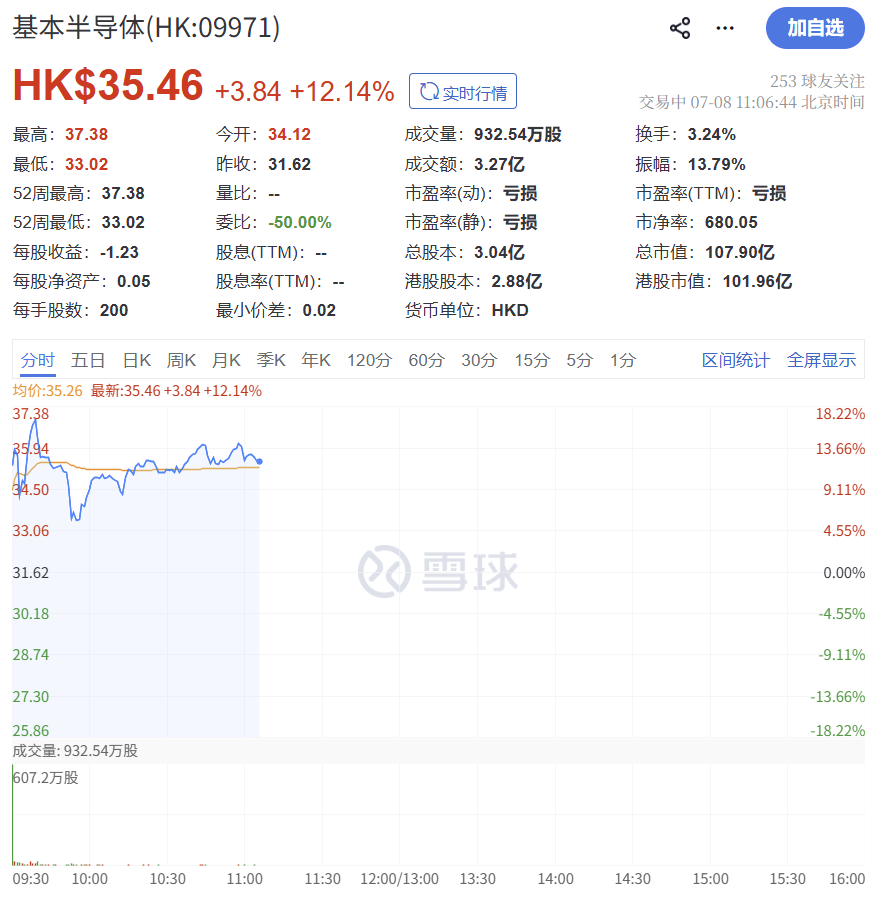Image resolution: width=884 pixels, height=902 pixels.
Task: Select the 30分 chart interval
Action: point(479,360)
